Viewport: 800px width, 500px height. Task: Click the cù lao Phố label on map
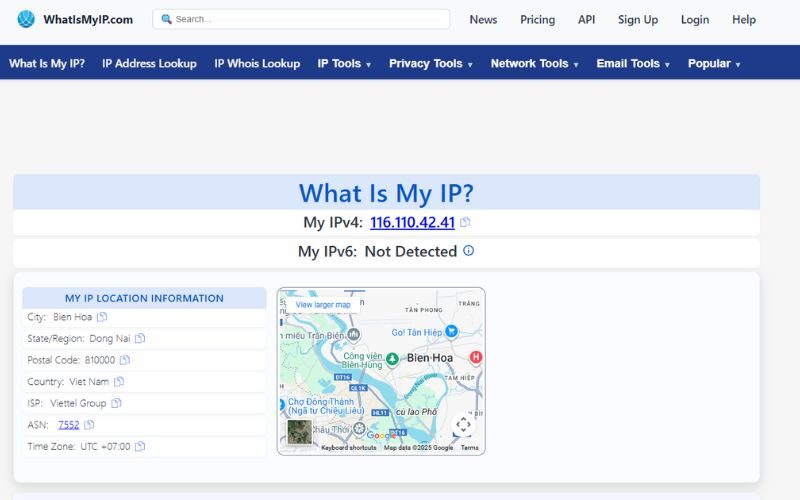pyautogui.click(x=416, y=411)
